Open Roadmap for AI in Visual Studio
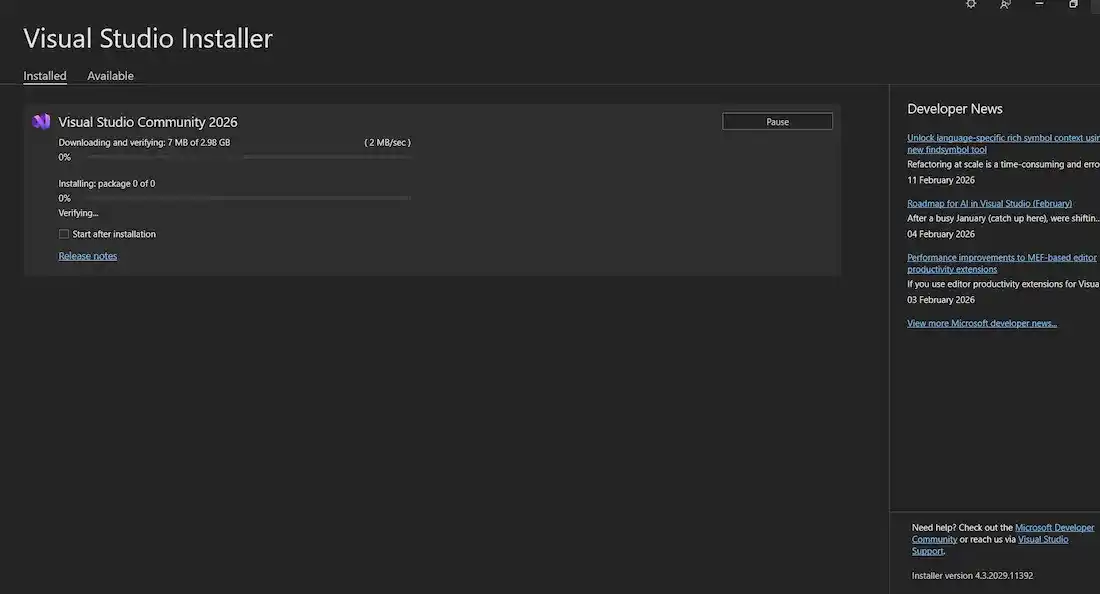 tap(989, 203)
